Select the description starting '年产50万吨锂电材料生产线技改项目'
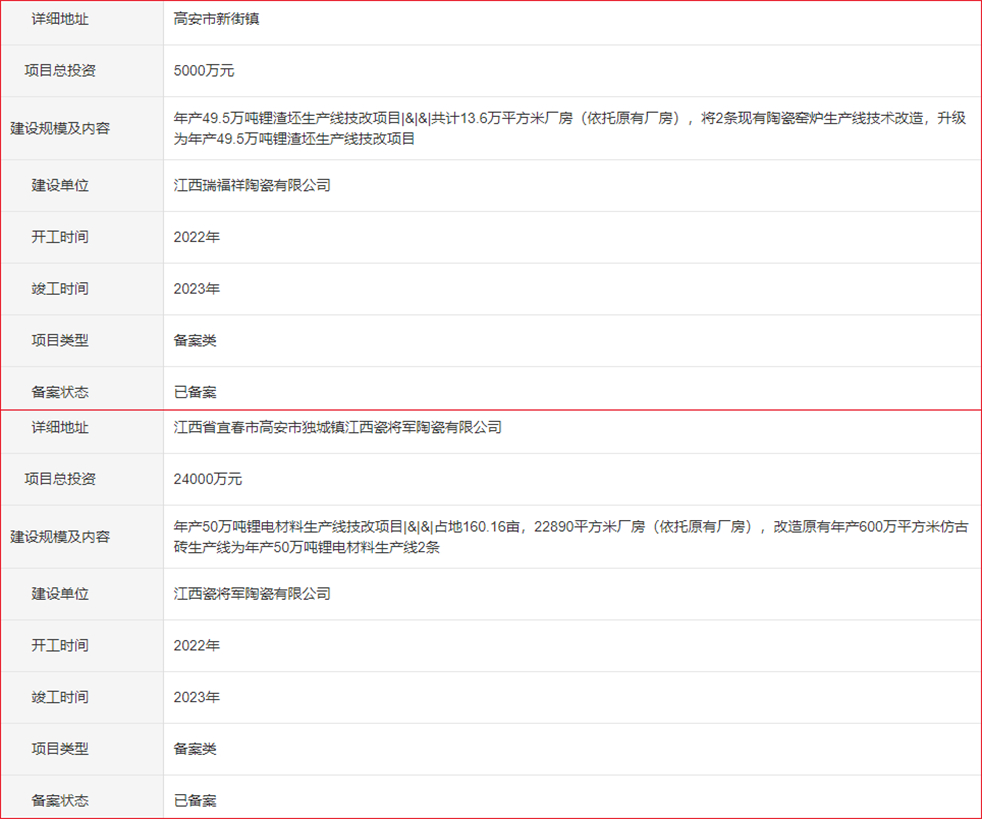 [571, 537]
